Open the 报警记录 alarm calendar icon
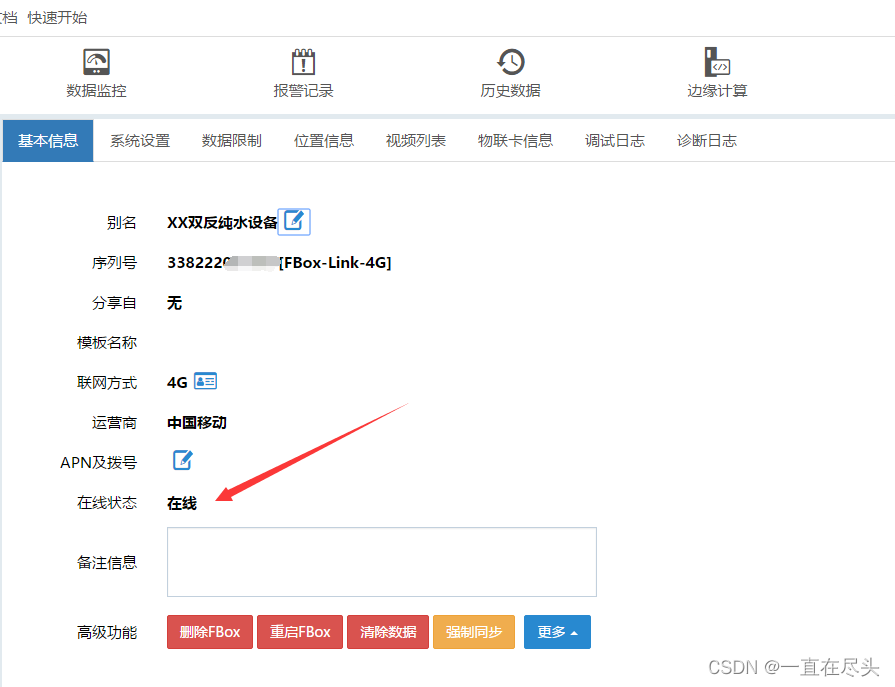 303,62
